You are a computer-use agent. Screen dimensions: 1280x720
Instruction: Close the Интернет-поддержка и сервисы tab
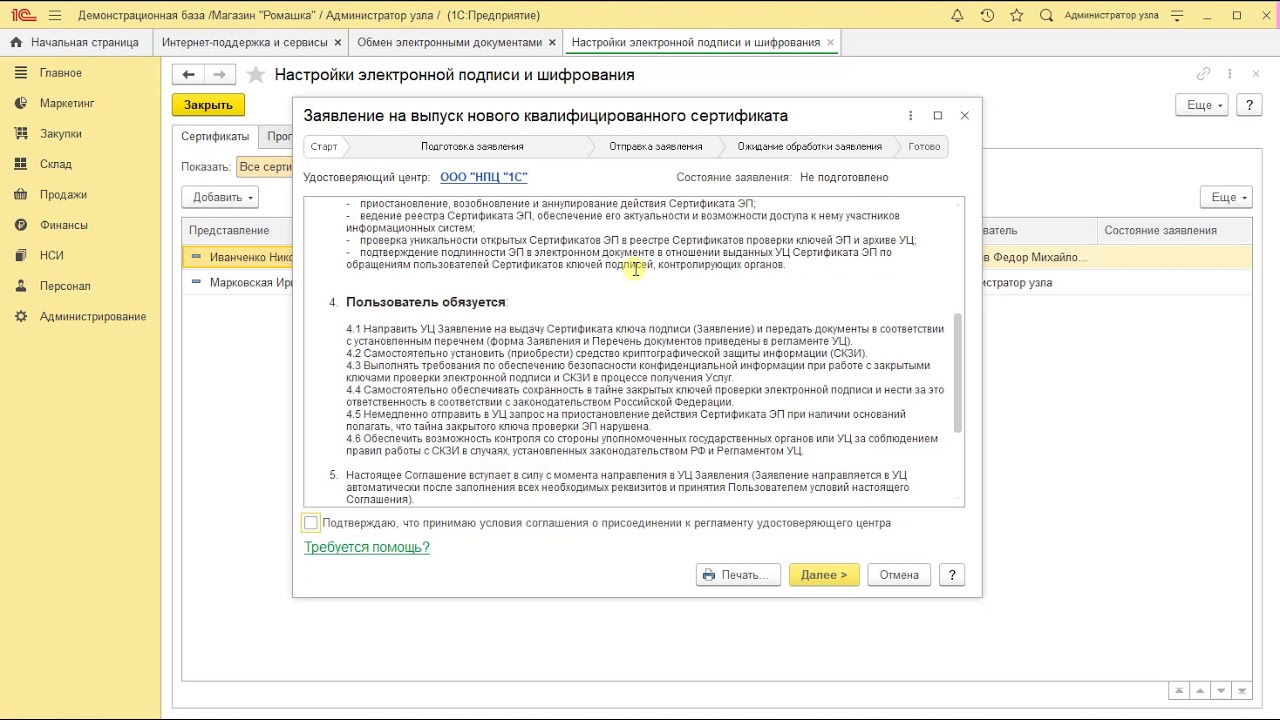pyautogui.click(x=338, y=42)
